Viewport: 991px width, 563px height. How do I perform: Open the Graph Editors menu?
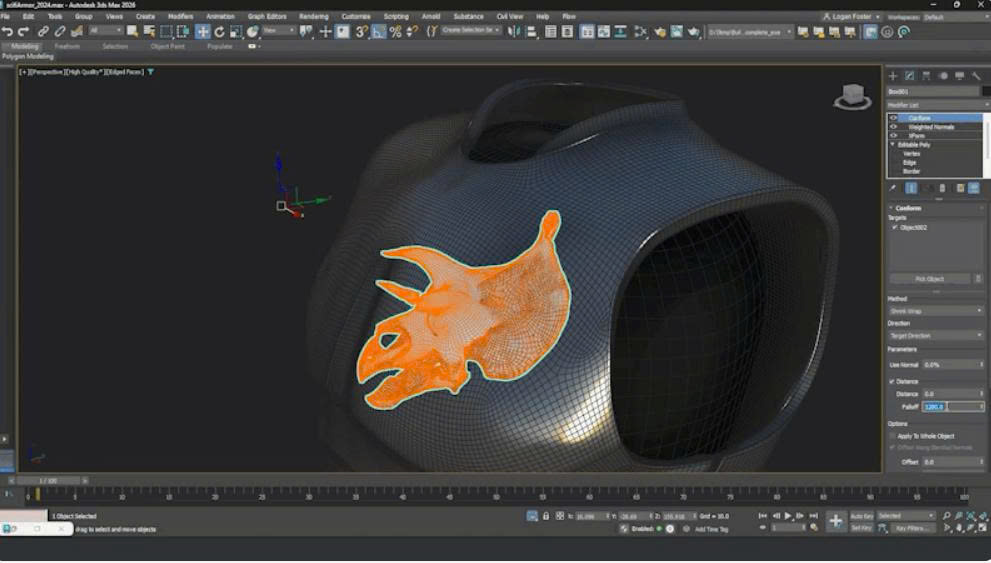[267, 16]
